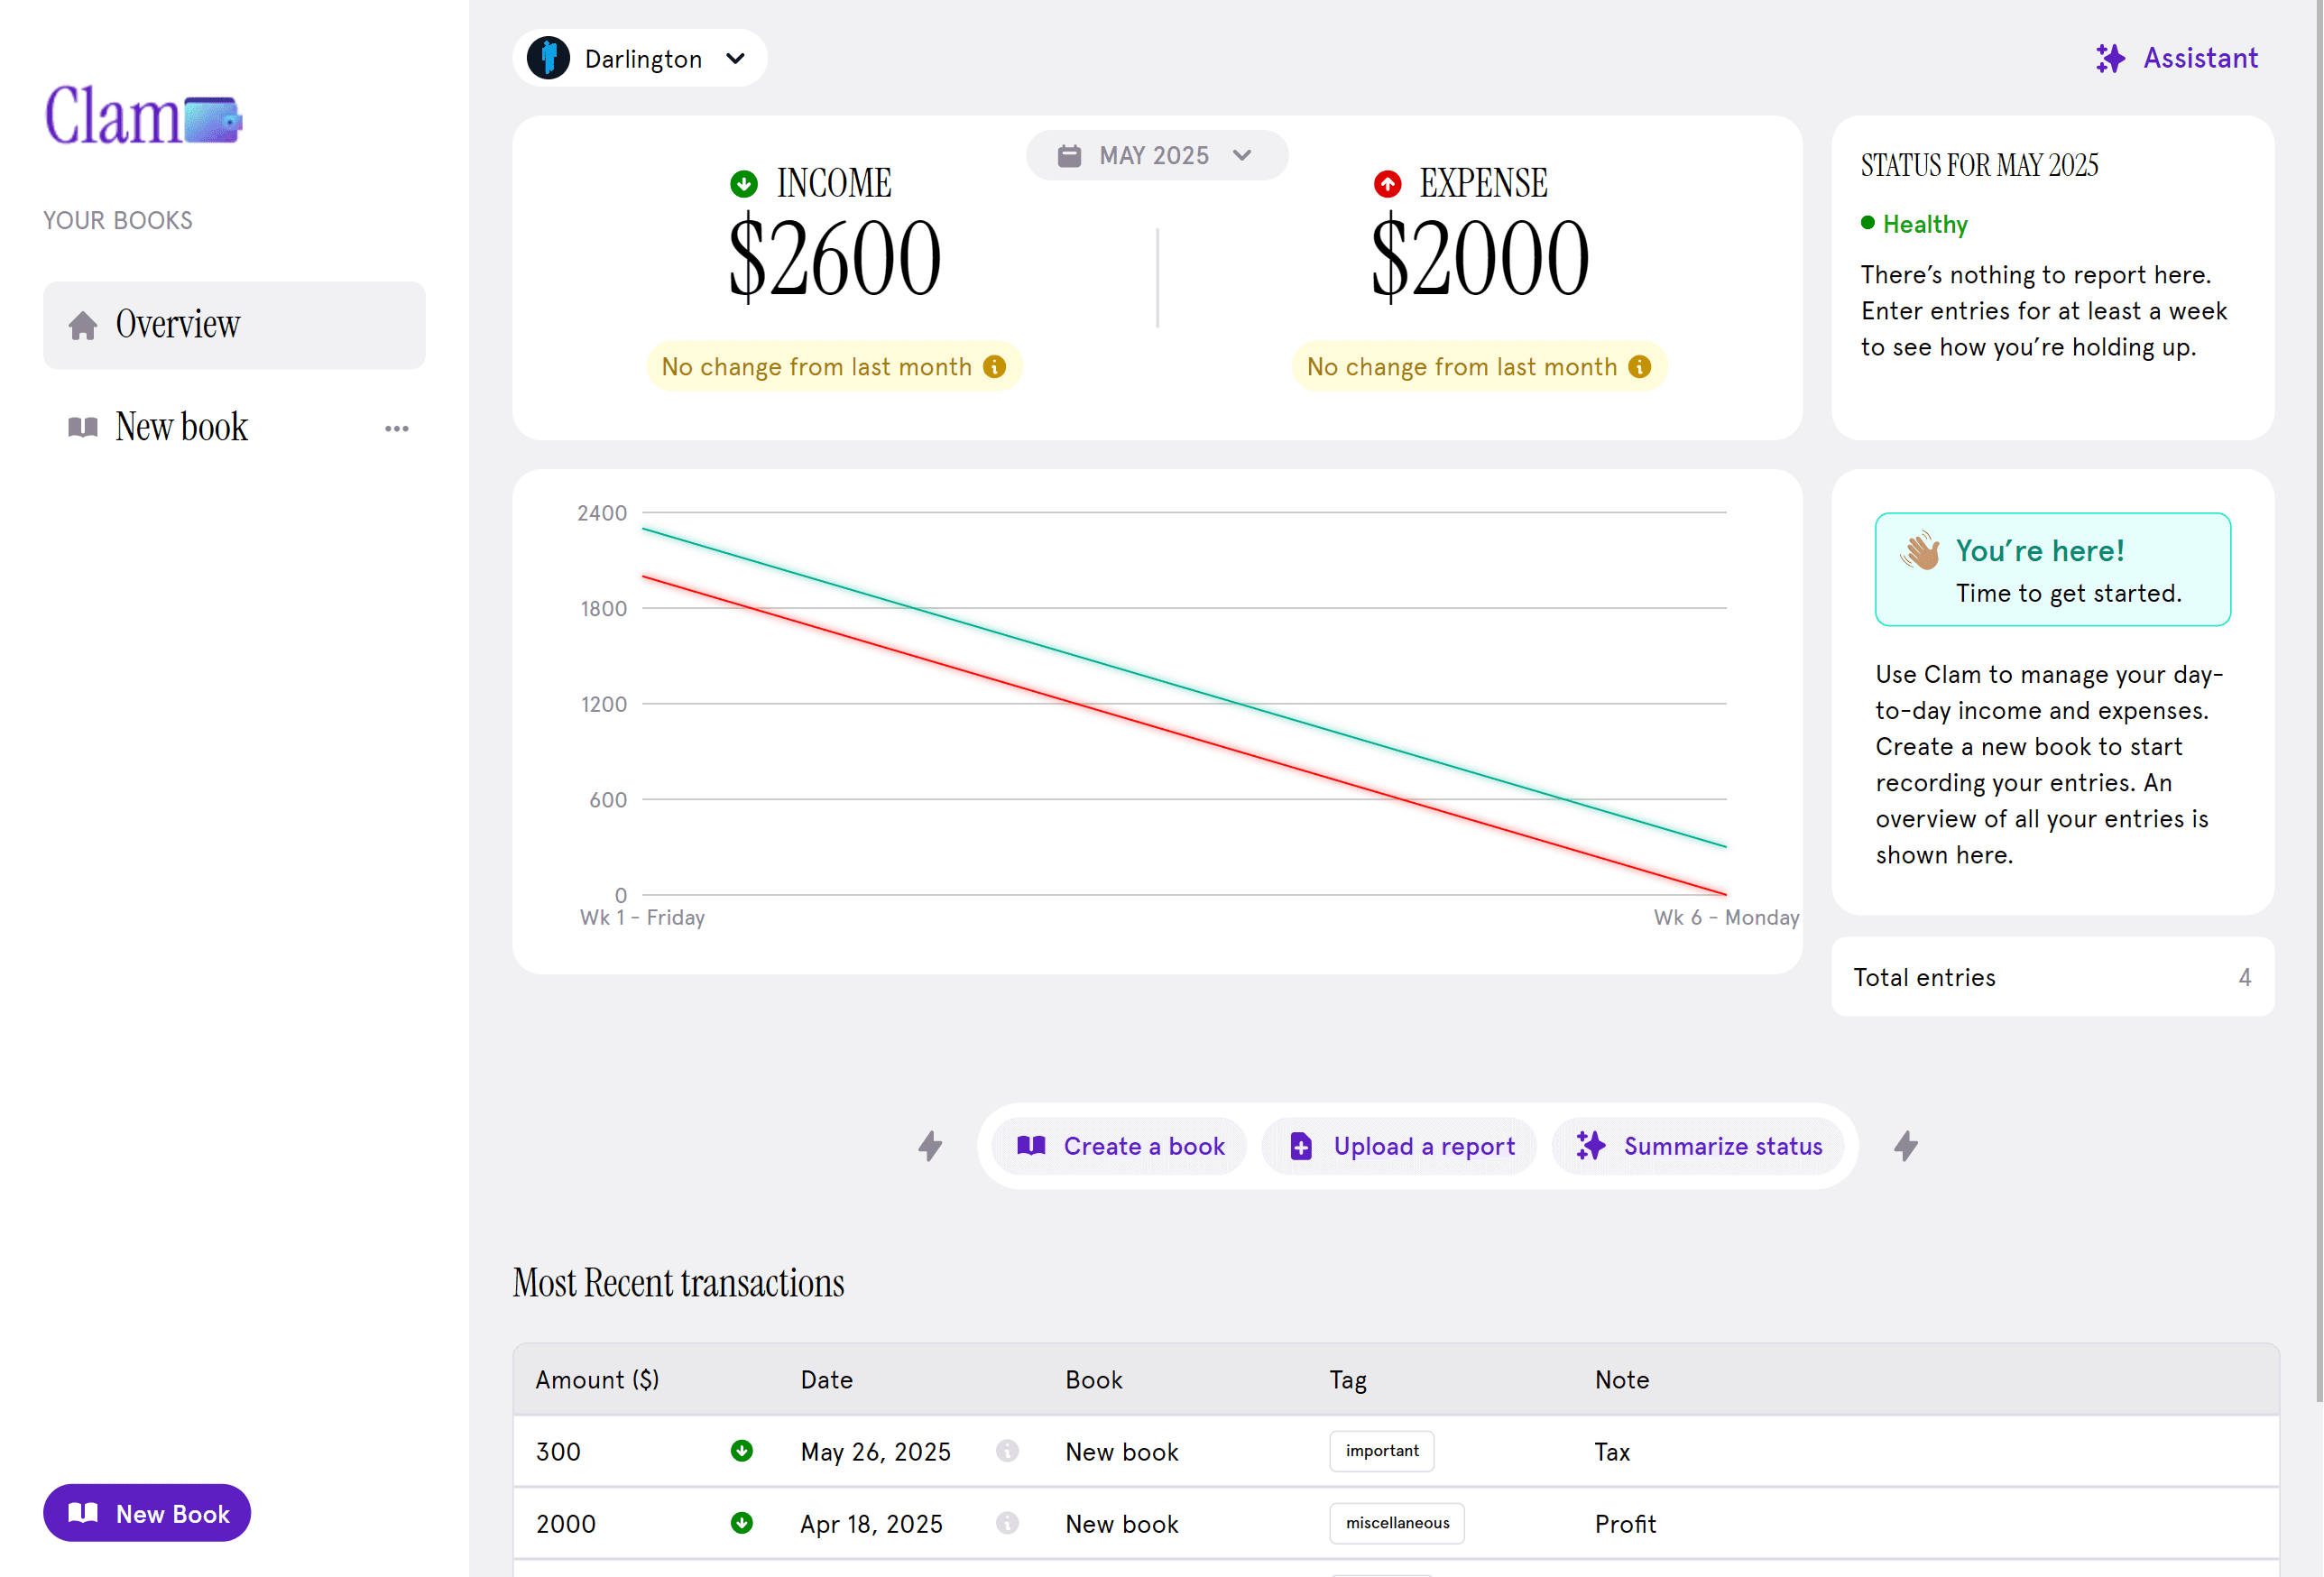Open the Darlington account dropdown chevron
Viewport: 2324px width, 1577px height.
pos(736,58)
